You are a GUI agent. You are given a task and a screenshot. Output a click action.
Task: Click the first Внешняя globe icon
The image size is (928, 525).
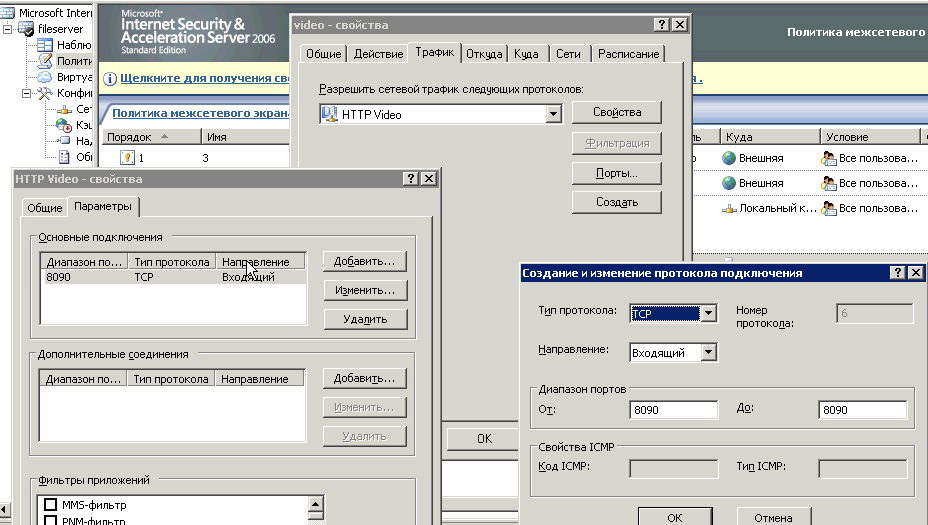click(x=729, y=158)
